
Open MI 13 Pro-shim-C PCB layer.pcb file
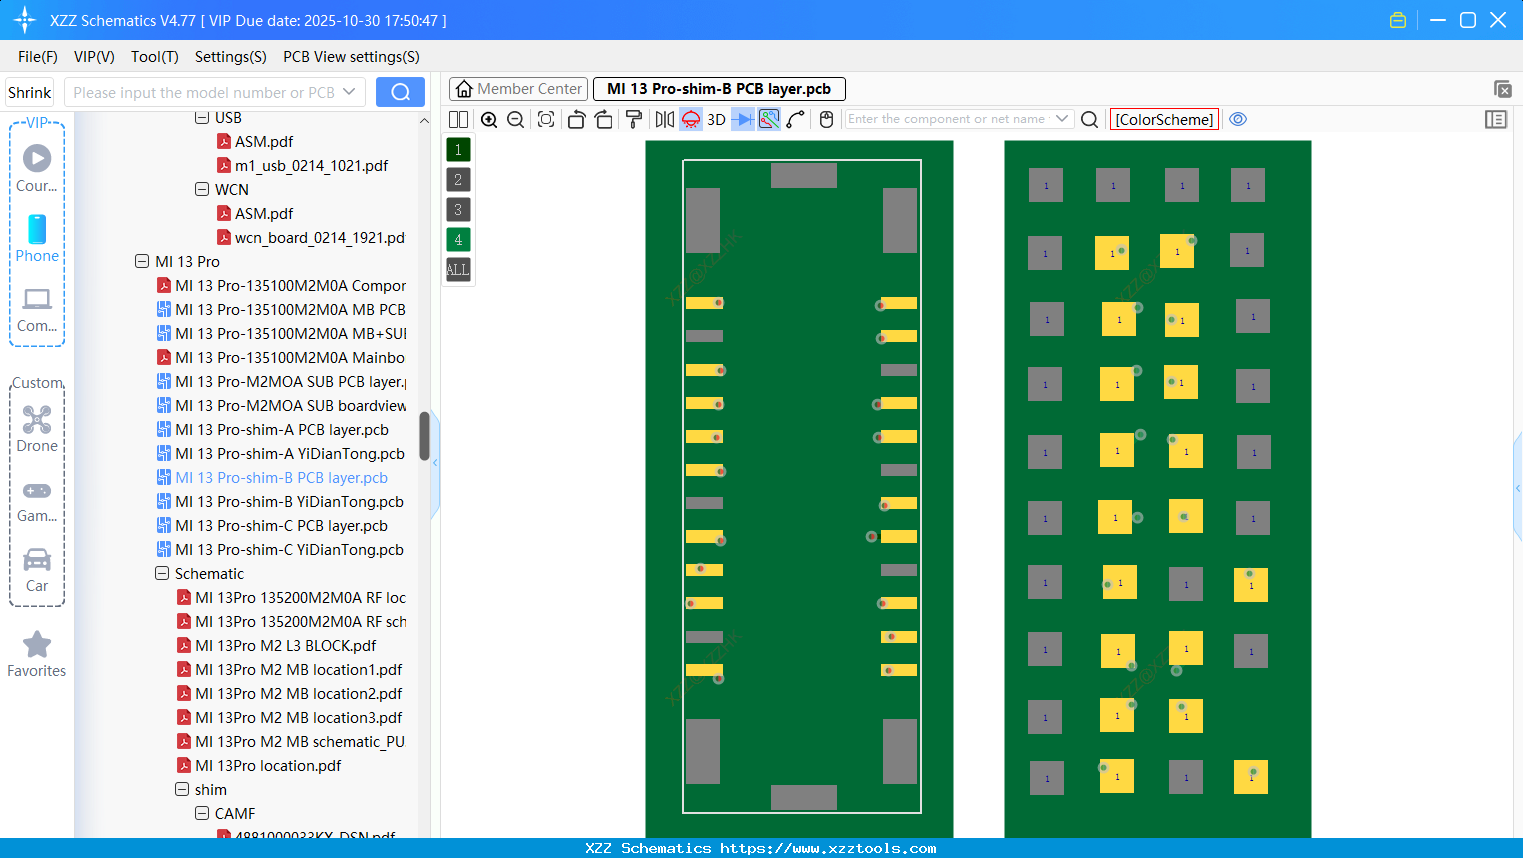pyautogui.click(x=281, y=525)
